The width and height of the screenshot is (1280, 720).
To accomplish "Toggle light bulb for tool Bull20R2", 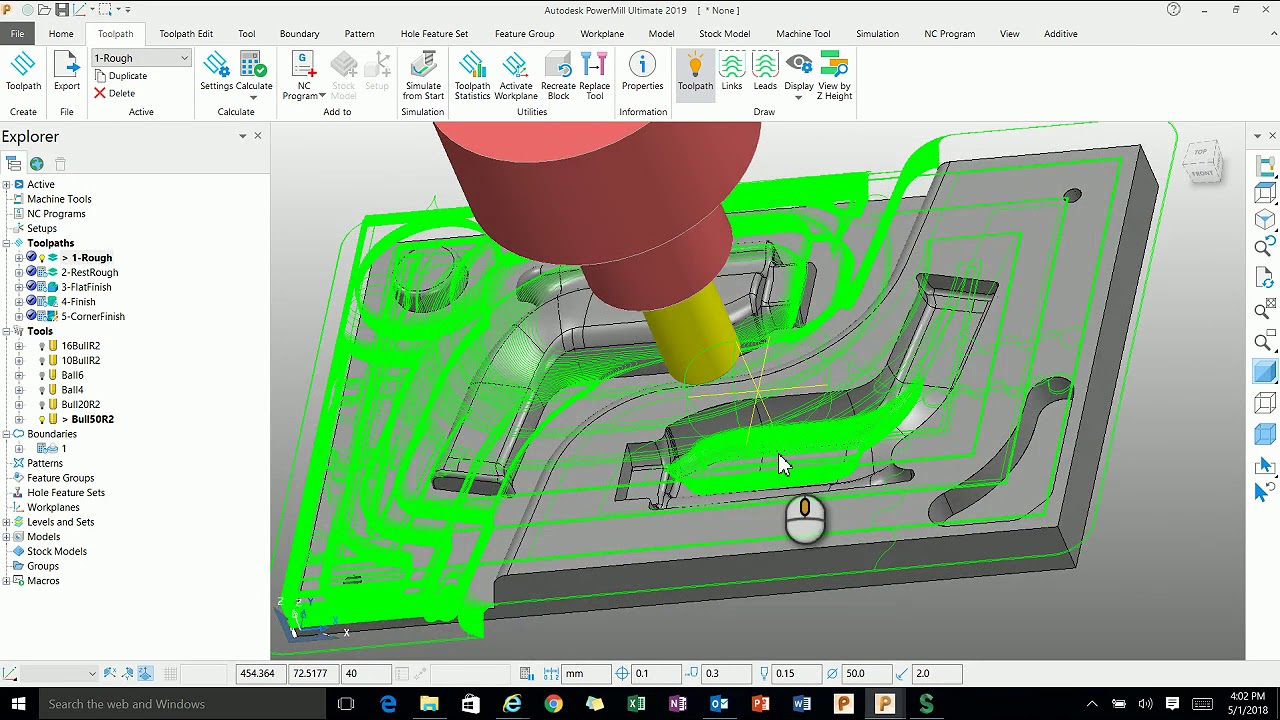I will click(42, 404).
